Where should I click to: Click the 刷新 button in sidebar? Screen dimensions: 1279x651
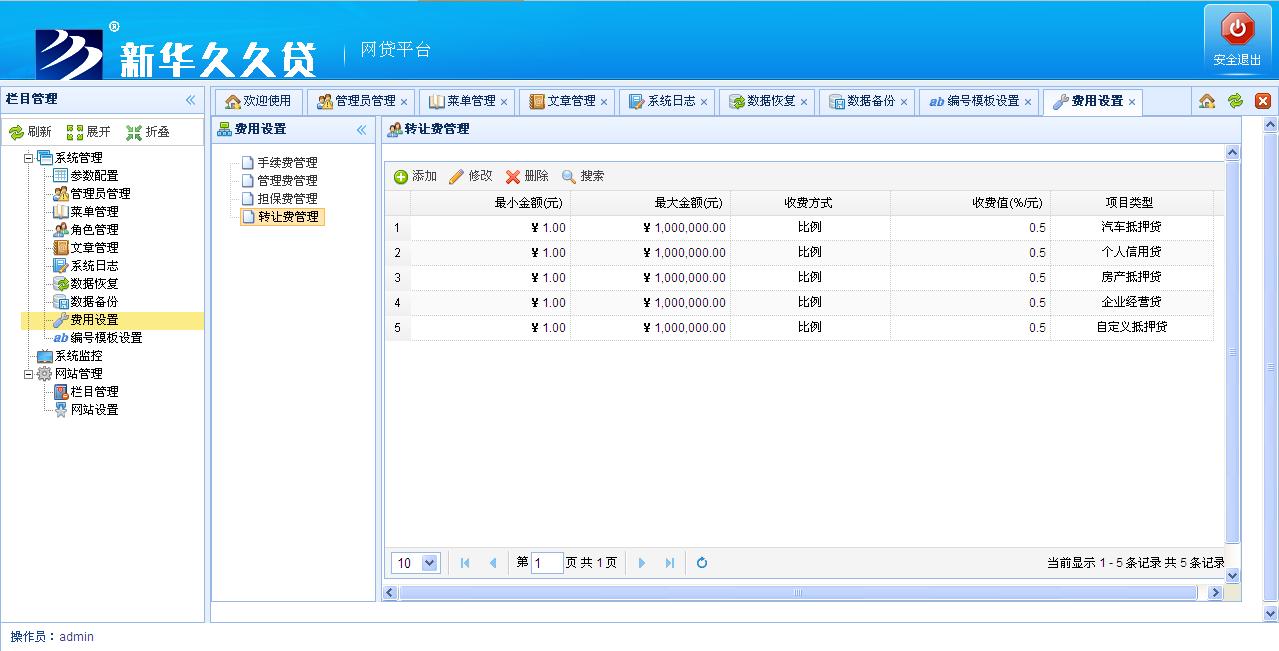click(x=31, y=132)
